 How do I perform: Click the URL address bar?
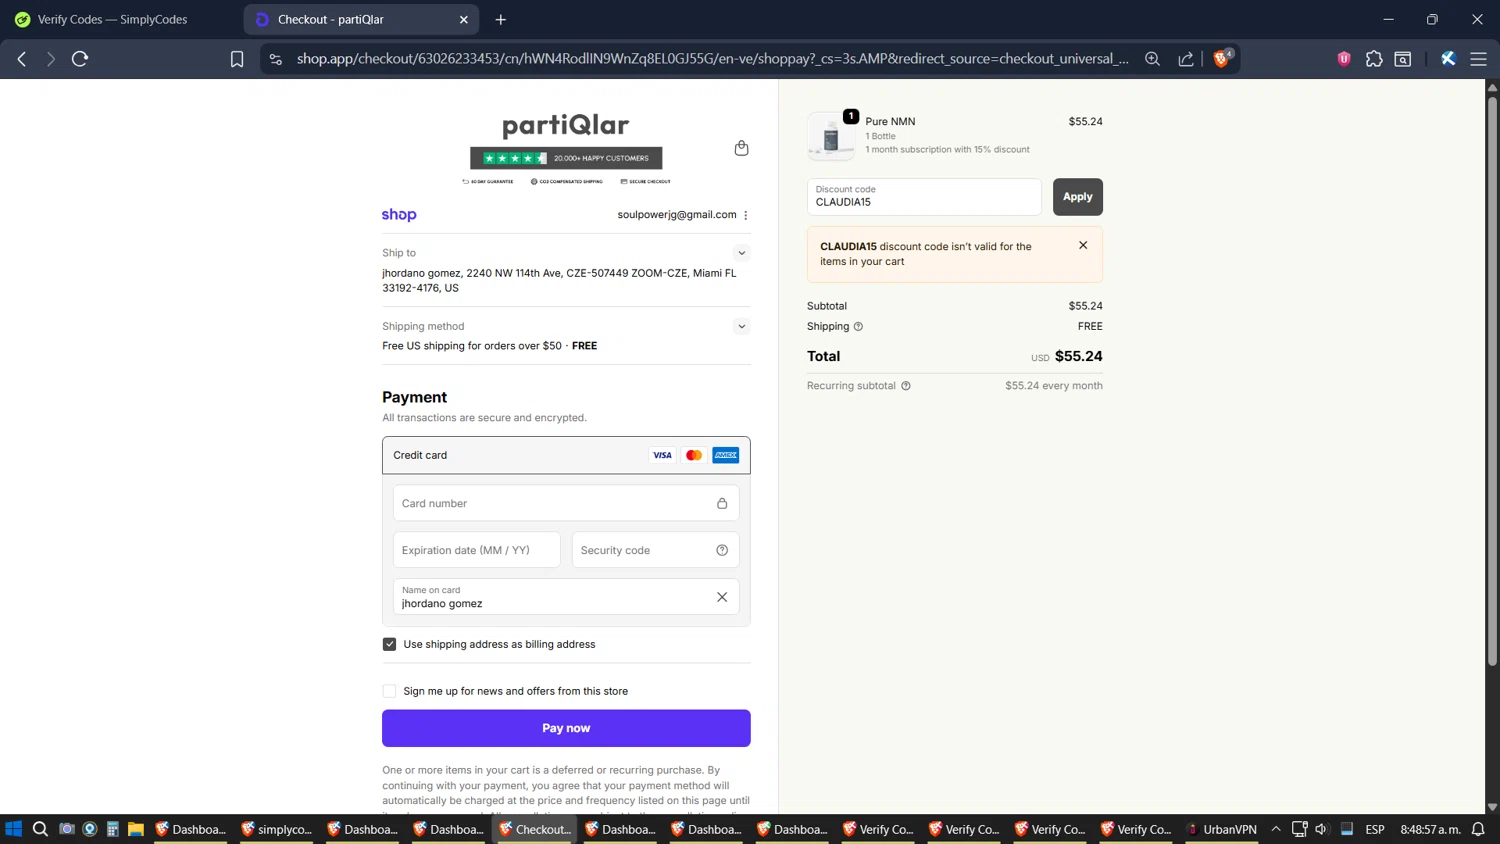pyautogui.click(x=712, y=59)
